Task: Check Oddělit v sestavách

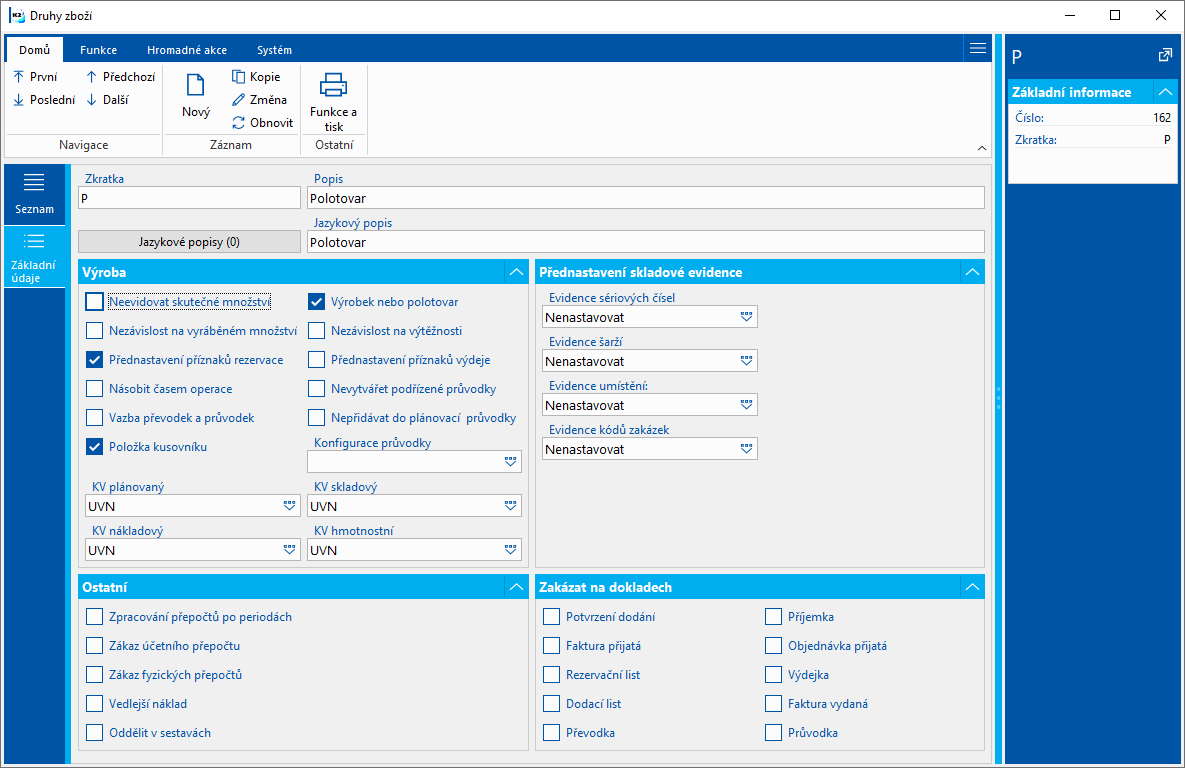Action: pos(94,732)
